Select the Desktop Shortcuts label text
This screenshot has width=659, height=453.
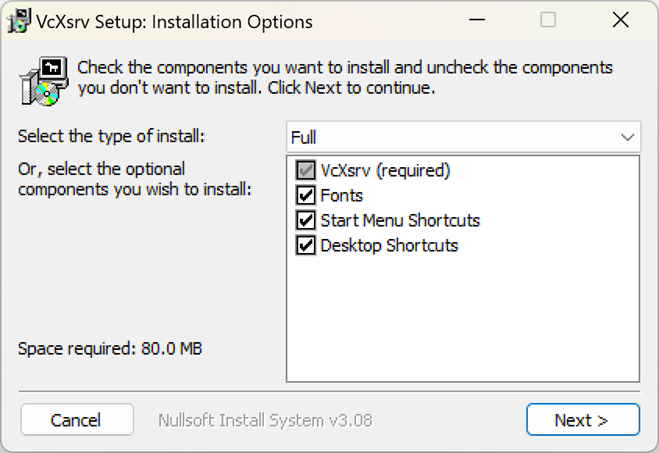(389, 246)
